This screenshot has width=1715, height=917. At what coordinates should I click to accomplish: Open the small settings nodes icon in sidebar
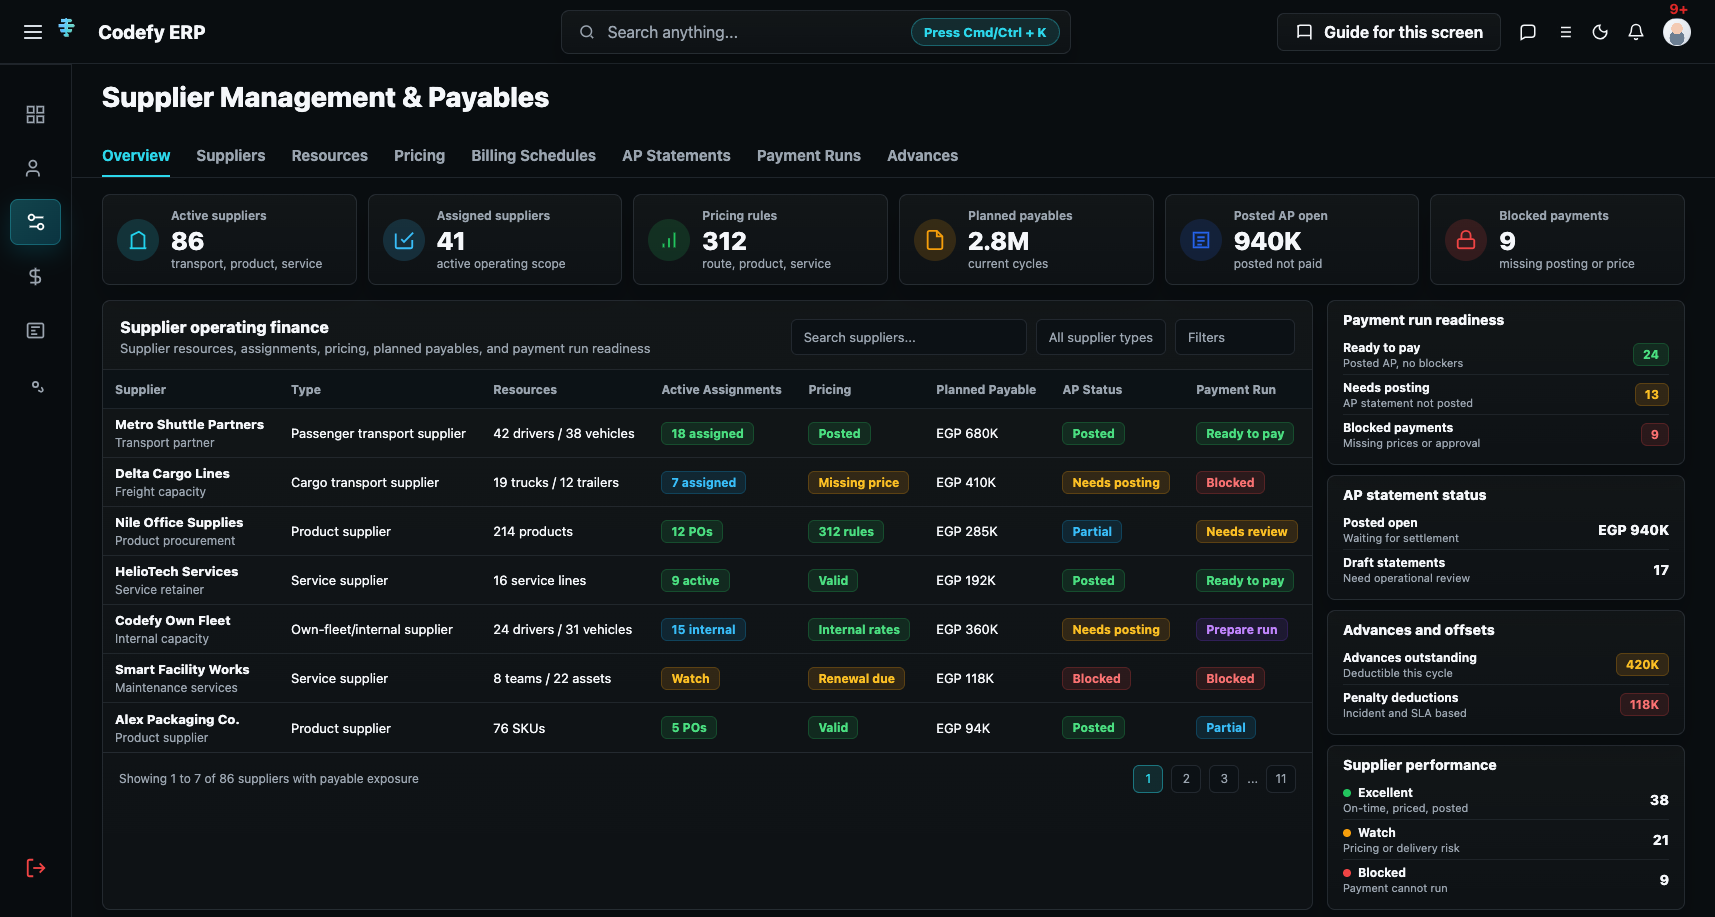(x=37, y=386)
